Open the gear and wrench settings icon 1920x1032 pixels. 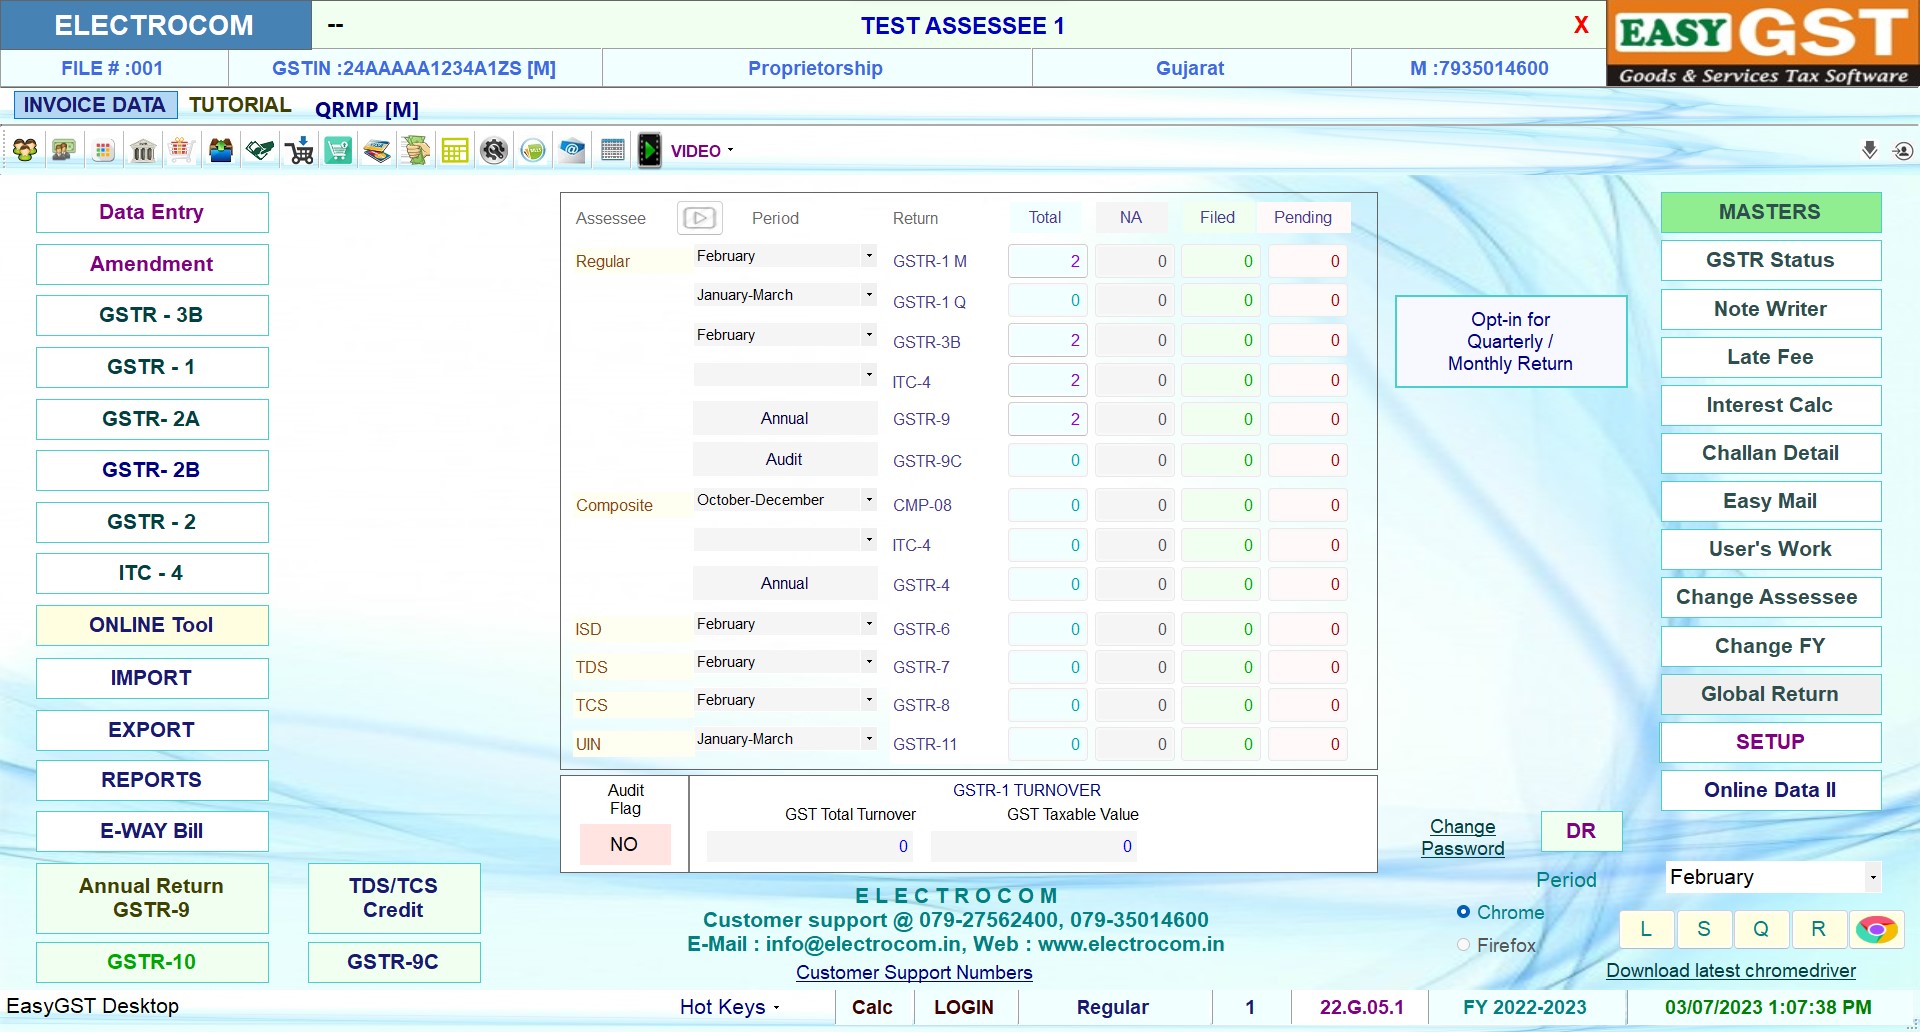(x=494, y=151)
